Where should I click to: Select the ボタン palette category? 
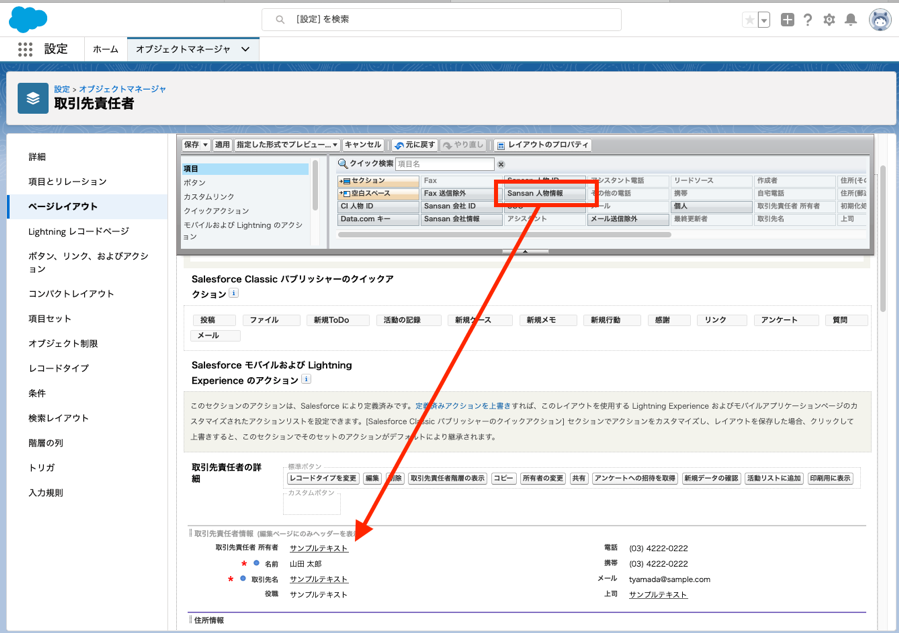194,182
